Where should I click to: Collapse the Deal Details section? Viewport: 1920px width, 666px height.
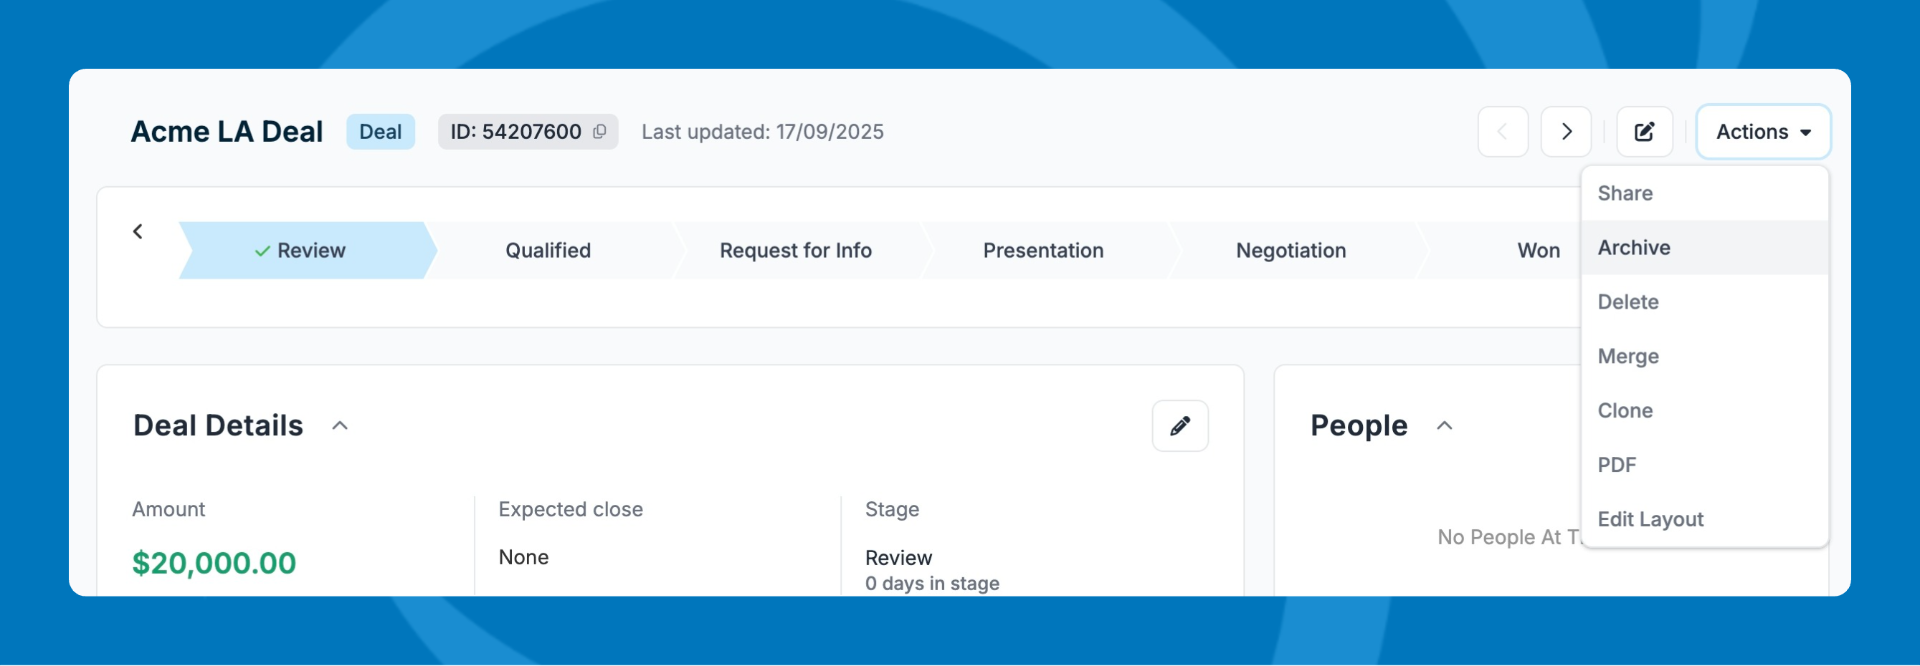340,426
